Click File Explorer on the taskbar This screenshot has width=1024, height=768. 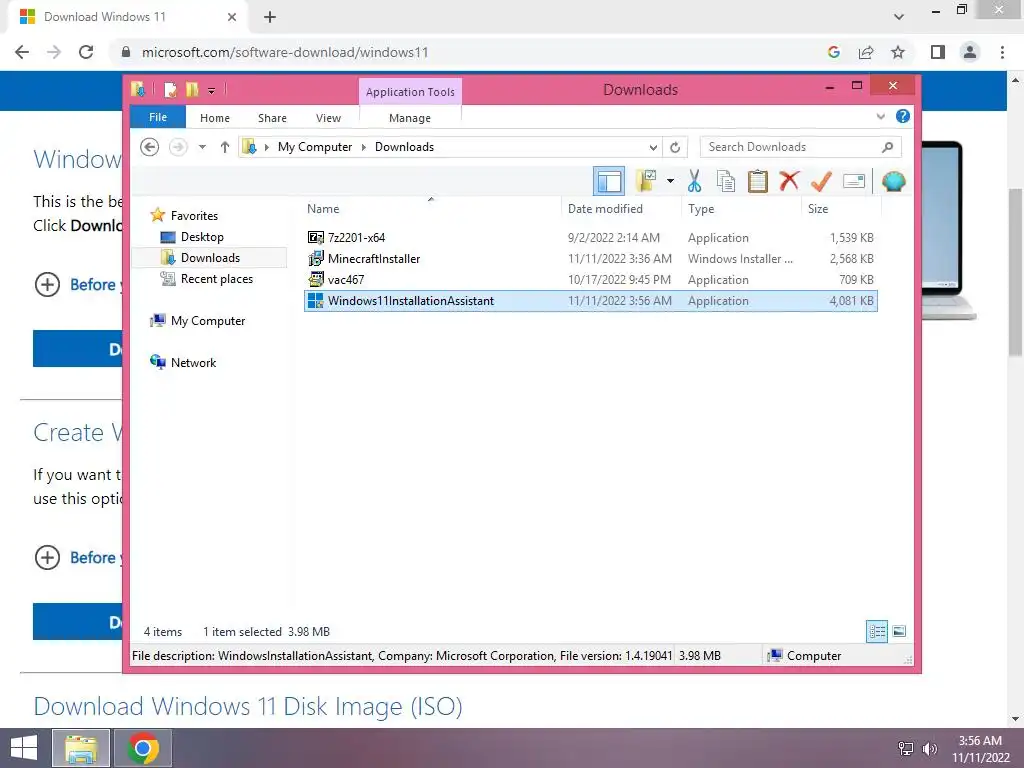pos(81,748)
